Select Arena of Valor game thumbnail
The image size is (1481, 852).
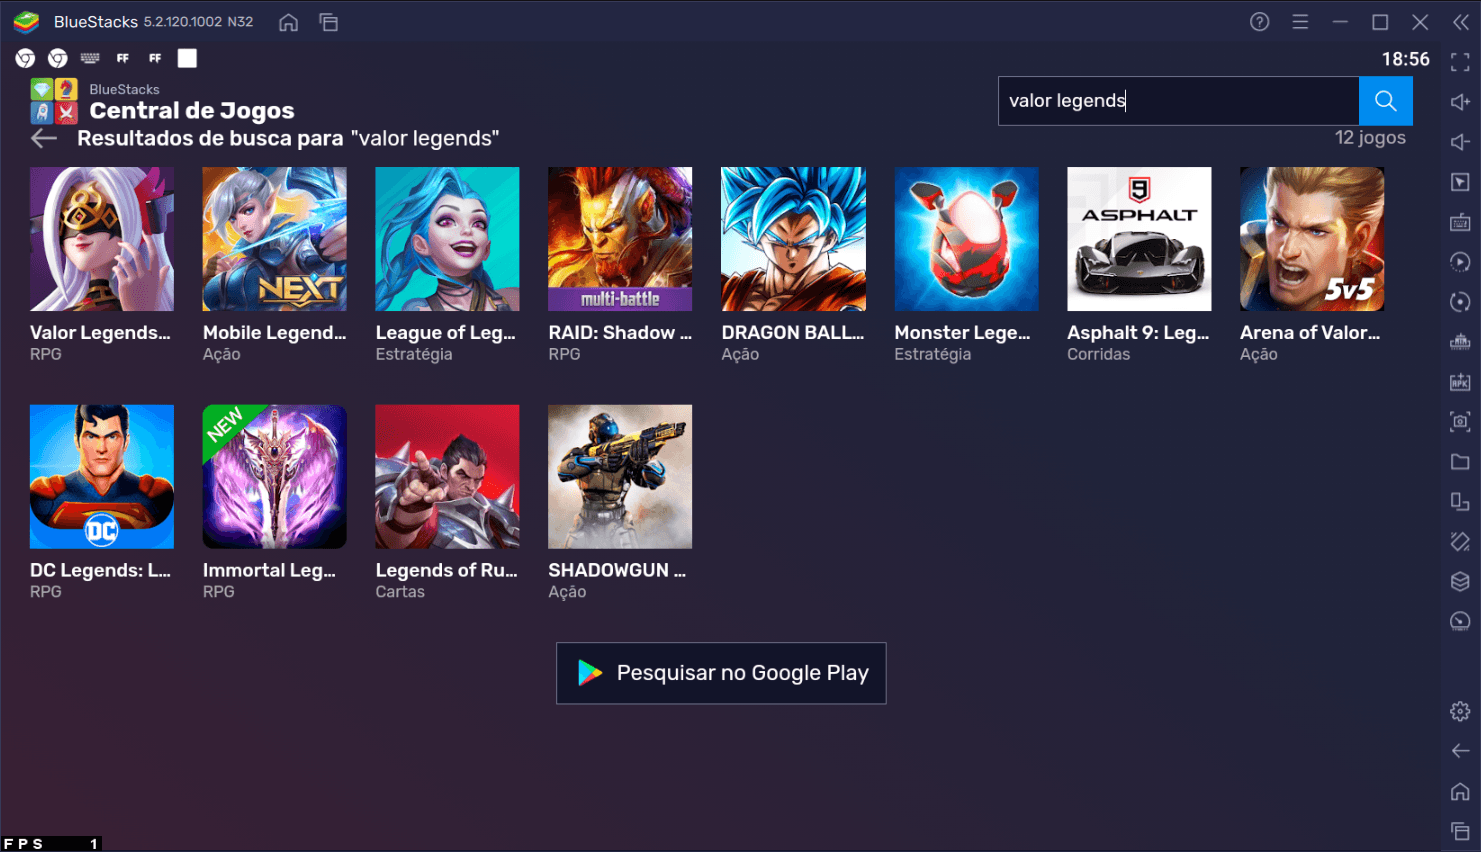point(1312,239)
